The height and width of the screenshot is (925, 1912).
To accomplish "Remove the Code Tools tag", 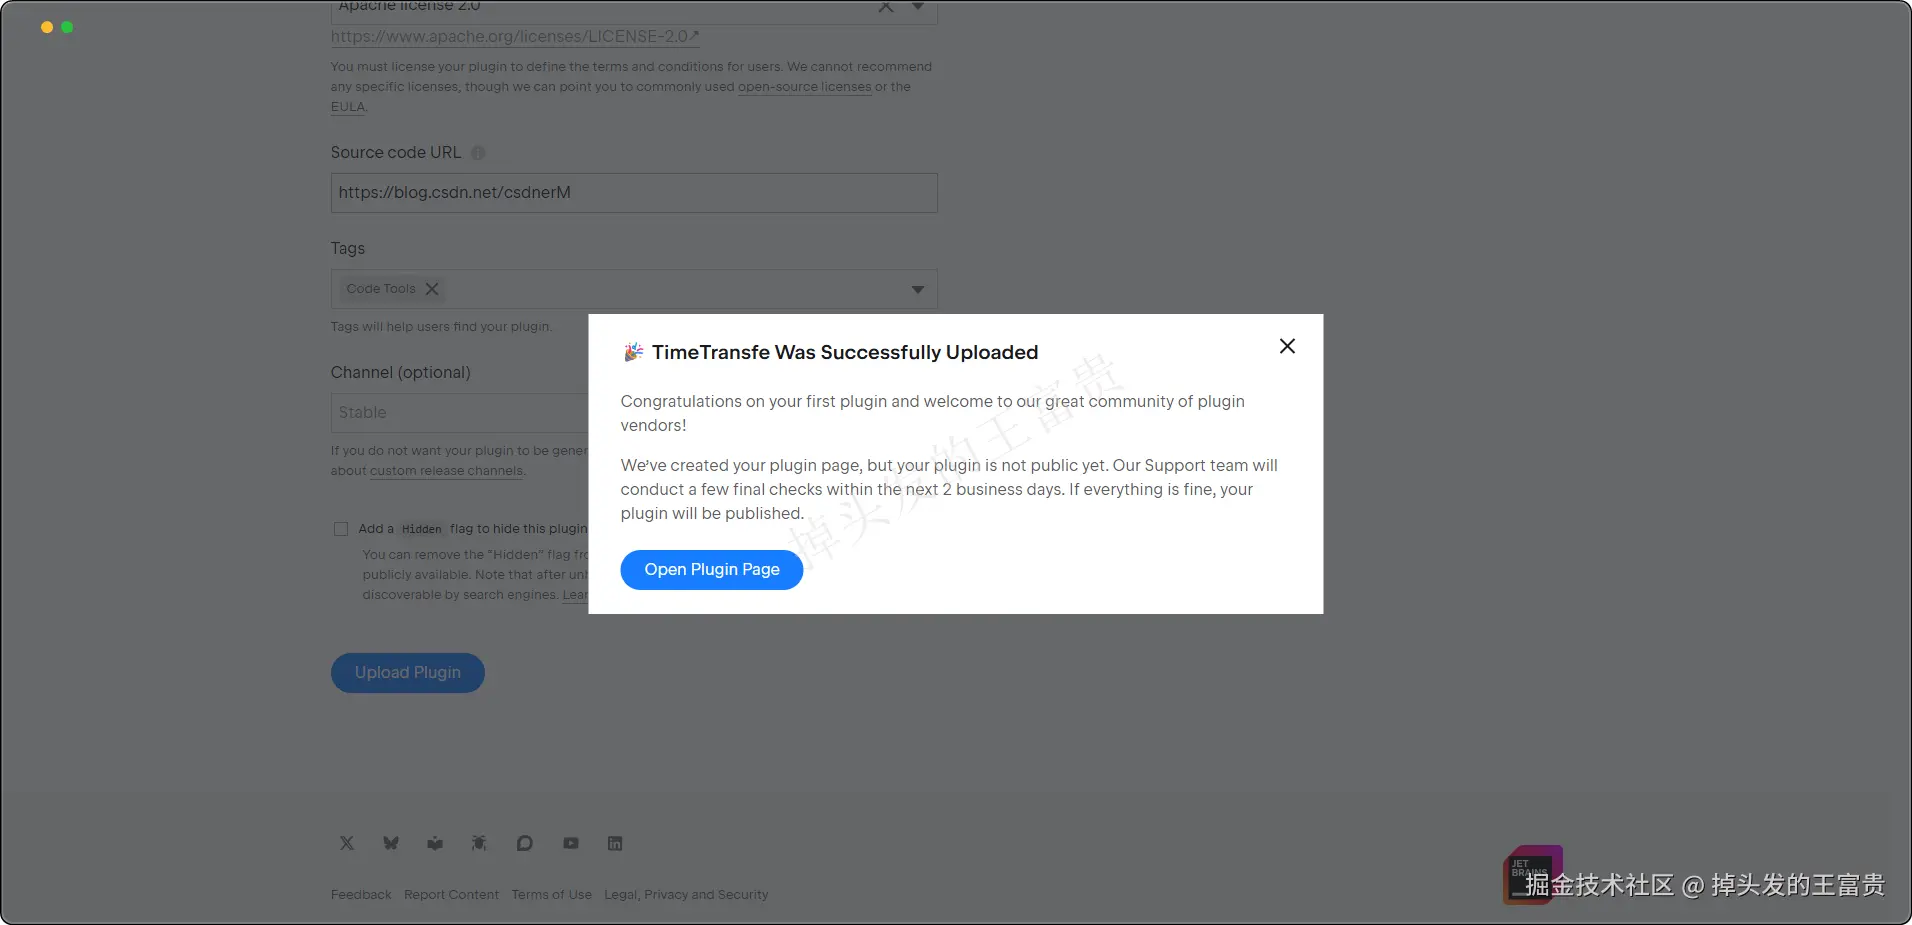I will coord(432,289).
